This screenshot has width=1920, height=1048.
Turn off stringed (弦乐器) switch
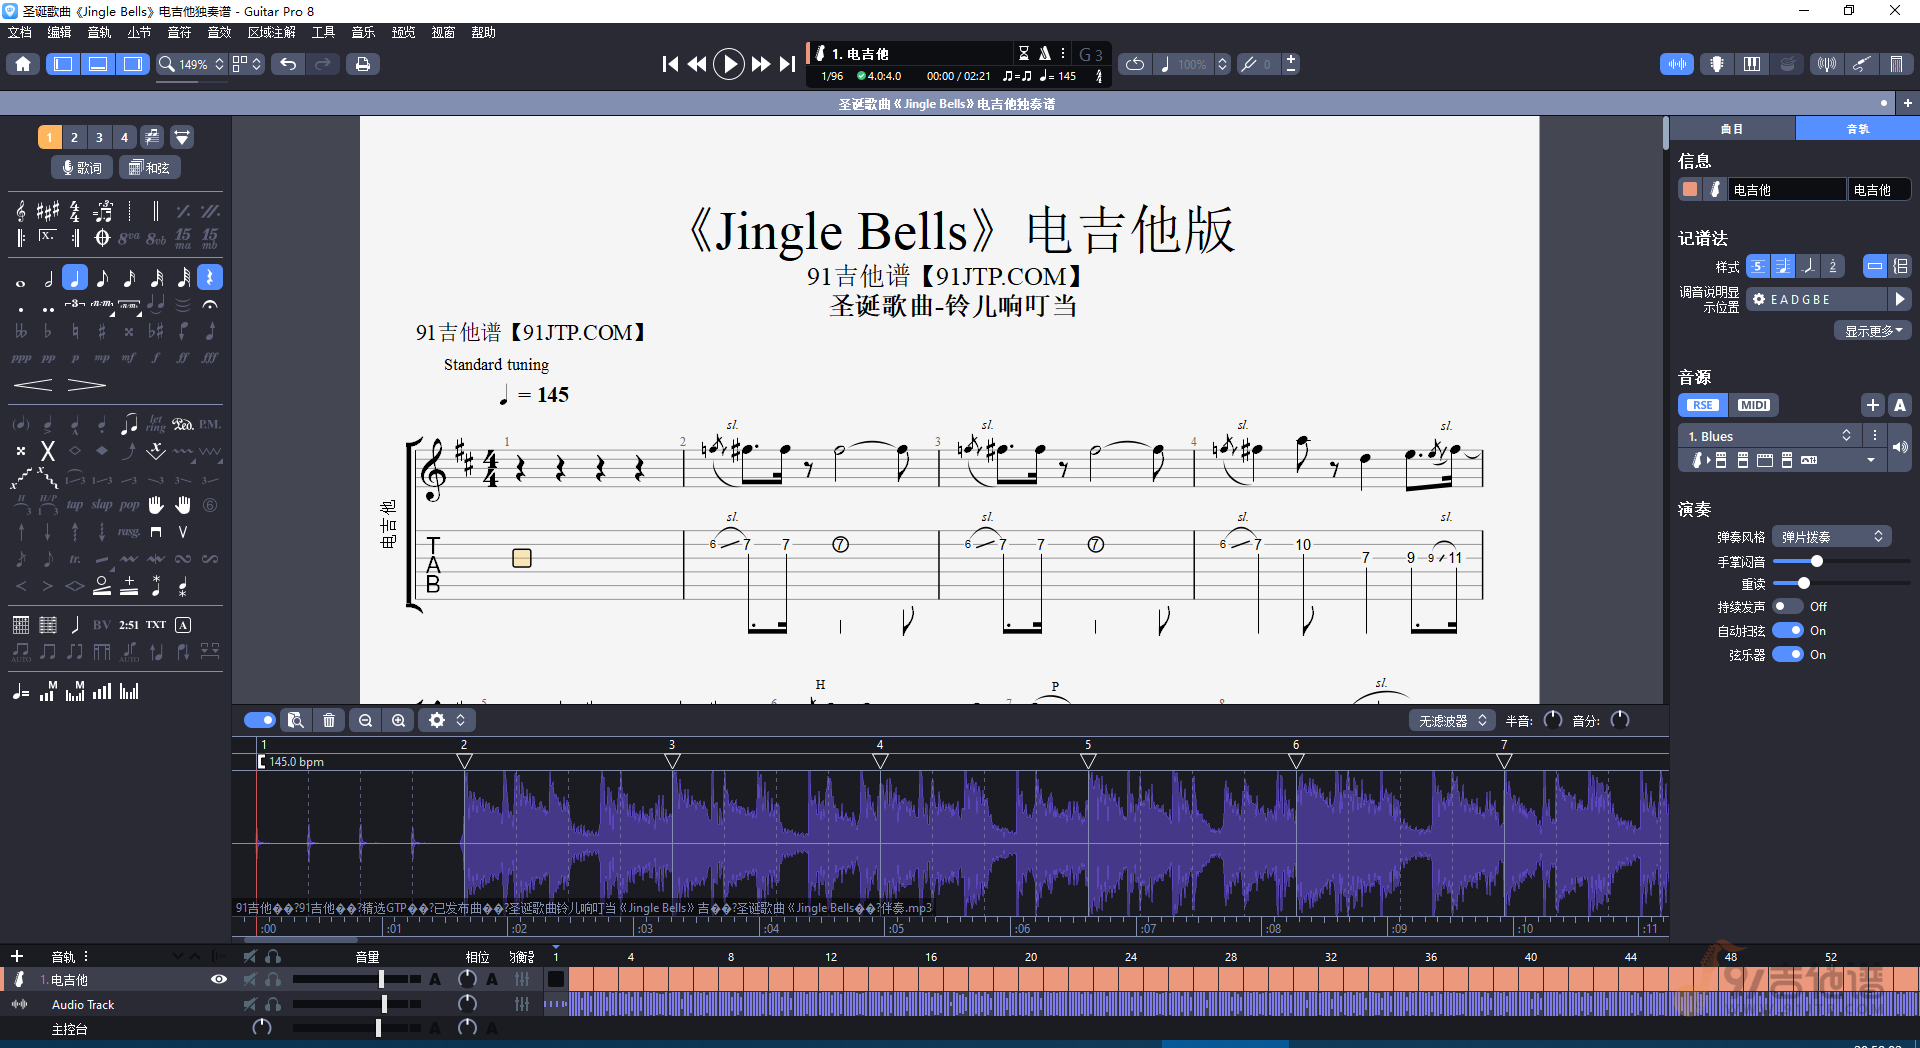[x=1787, y=654]
